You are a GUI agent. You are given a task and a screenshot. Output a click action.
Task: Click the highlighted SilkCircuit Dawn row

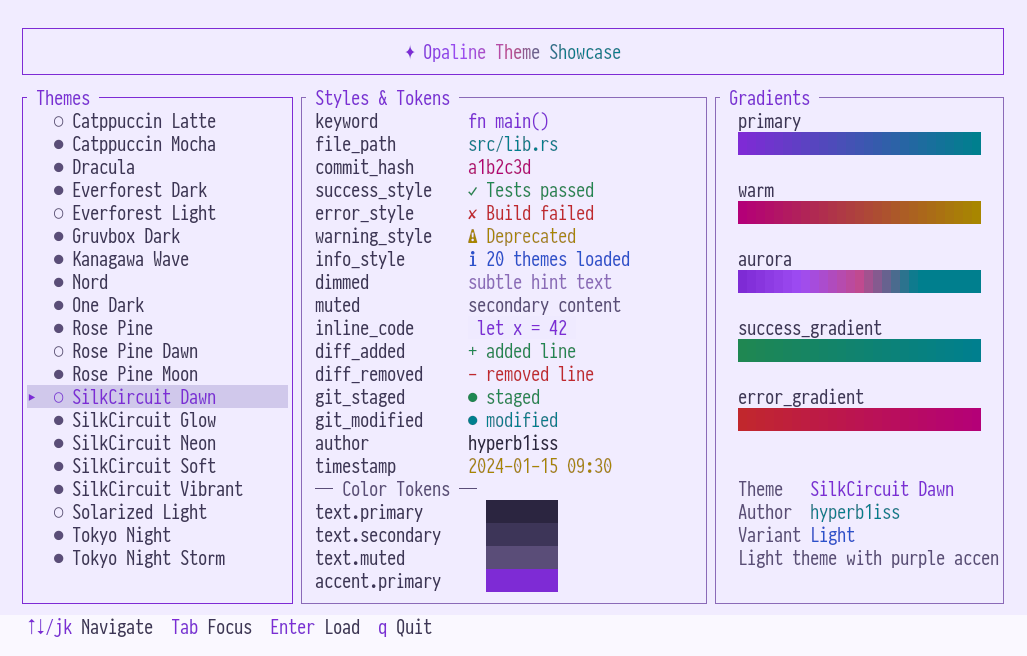pyautogui.click(x=157, y=397)
